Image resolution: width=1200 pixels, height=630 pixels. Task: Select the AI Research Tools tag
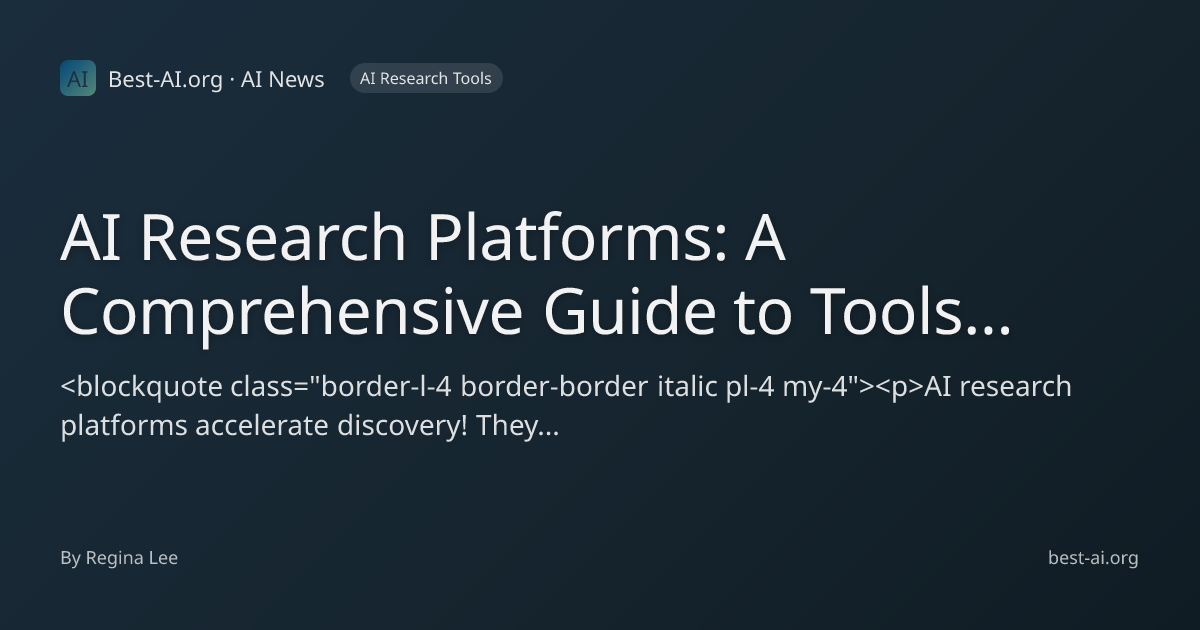pos(426,78)
